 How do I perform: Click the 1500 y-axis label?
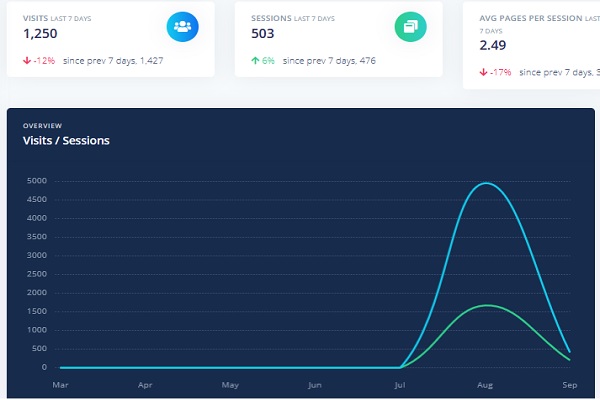tap(37, 311)
